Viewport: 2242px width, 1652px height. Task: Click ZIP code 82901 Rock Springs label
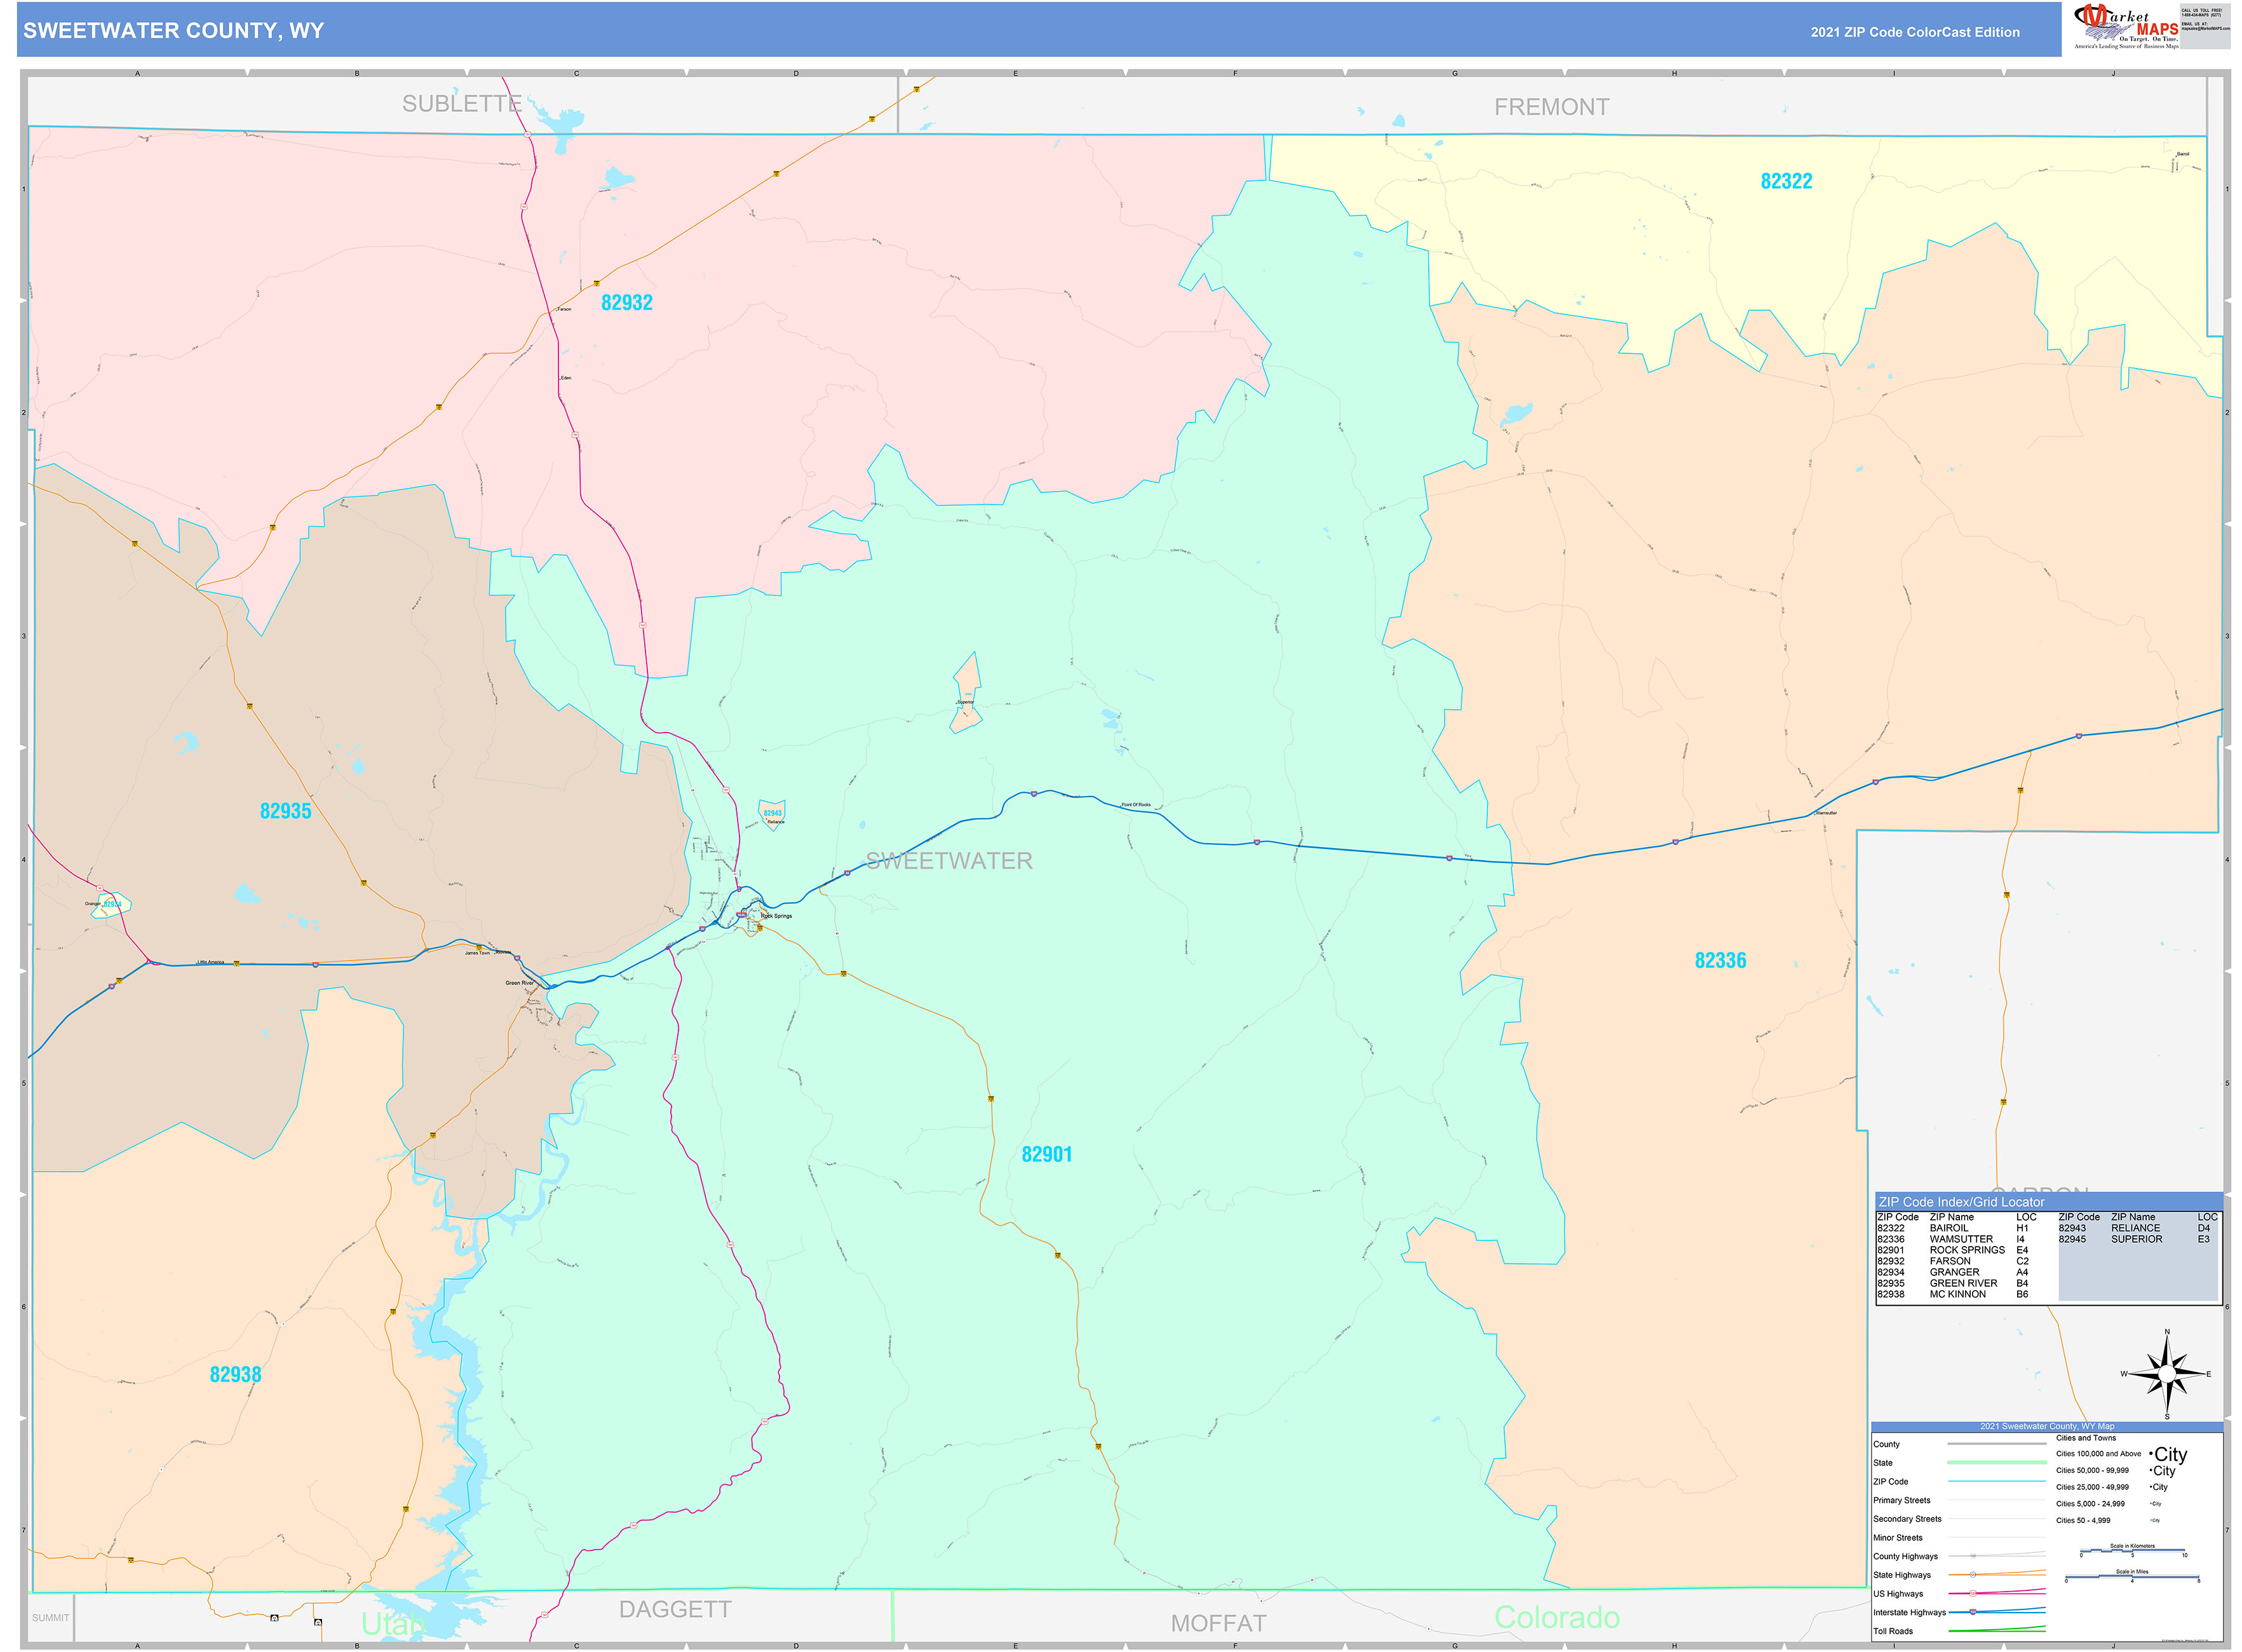tap(1047, 1154)
